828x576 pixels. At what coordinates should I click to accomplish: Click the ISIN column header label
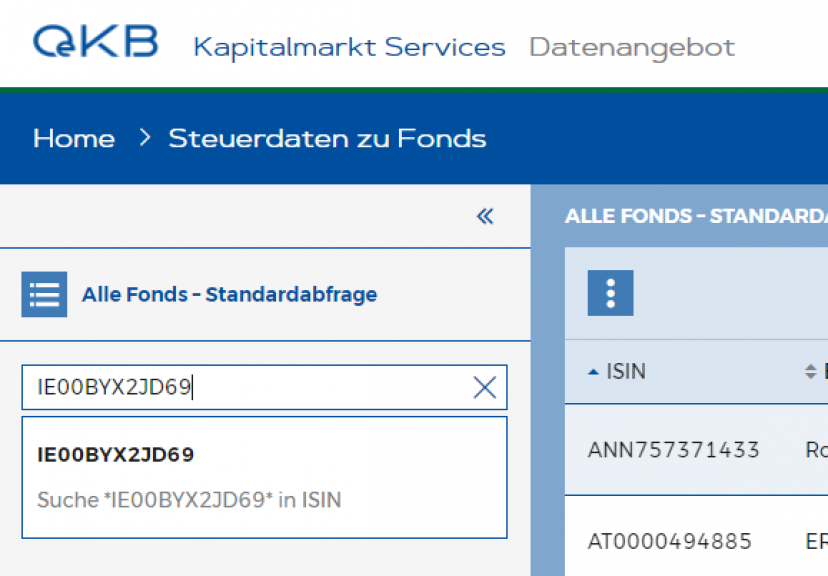(x=626, y=372)
